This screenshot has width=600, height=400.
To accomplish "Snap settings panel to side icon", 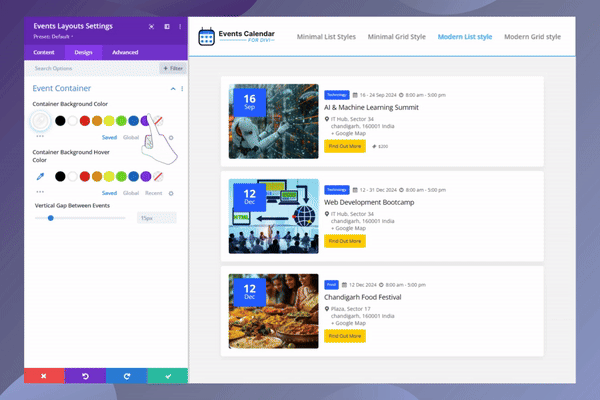I will click(167, 26).
